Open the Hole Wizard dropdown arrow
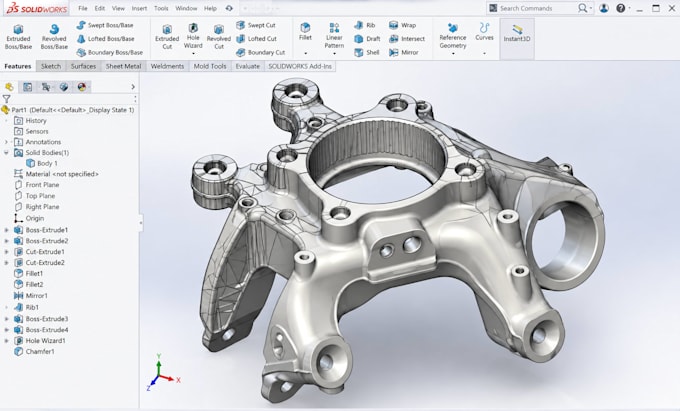 pyautogui.click(x=193, y=54)
